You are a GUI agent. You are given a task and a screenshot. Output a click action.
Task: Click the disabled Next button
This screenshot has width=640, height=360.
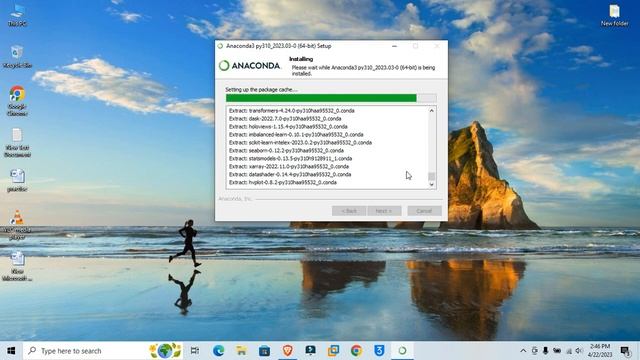384,211
